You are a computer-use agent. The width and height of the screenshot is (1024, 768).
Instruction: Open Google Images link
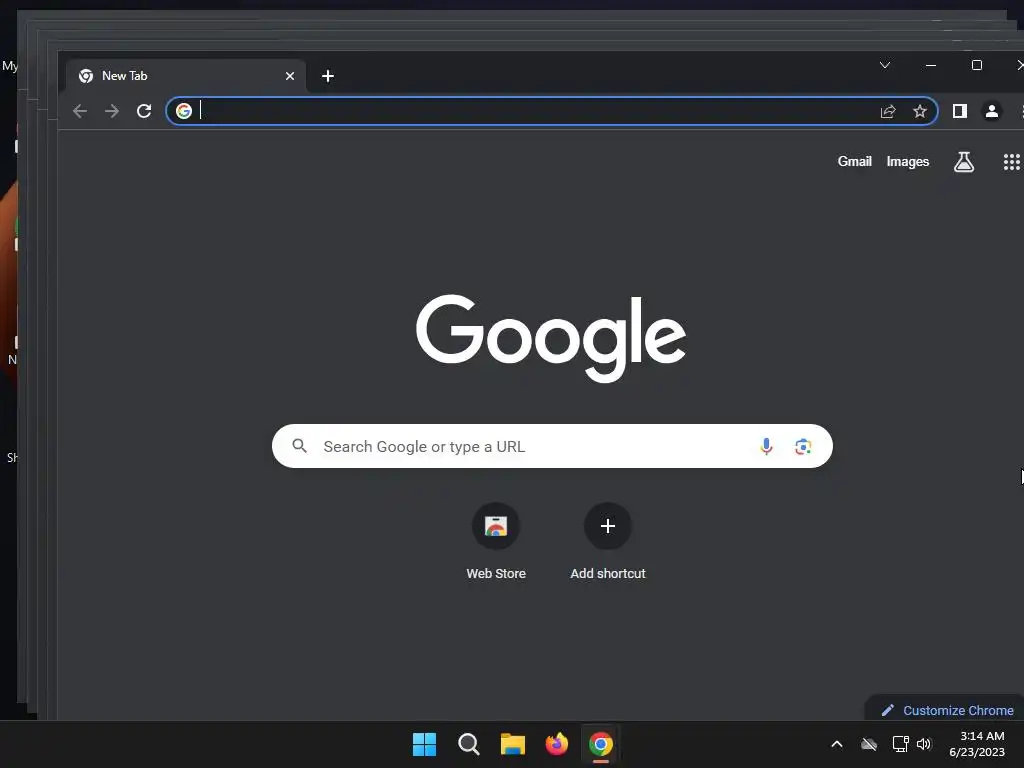(907, 161)
